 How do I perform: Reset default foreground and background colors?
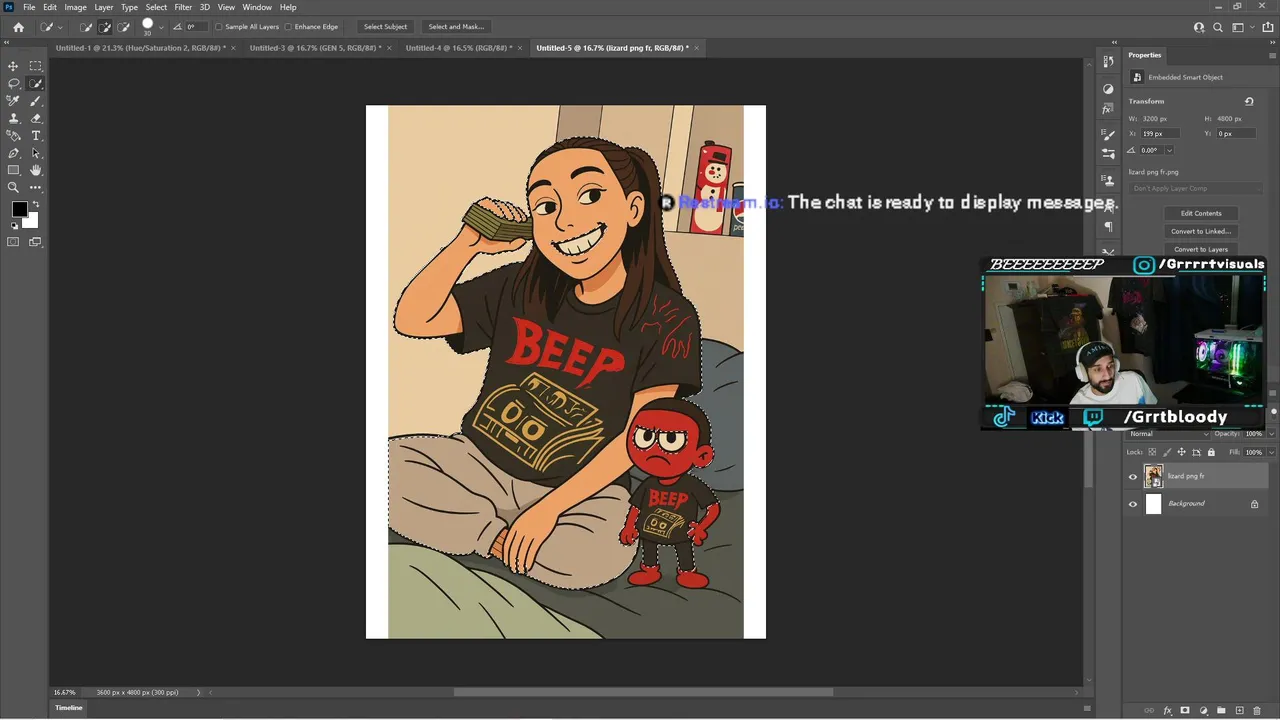[14, 226]
